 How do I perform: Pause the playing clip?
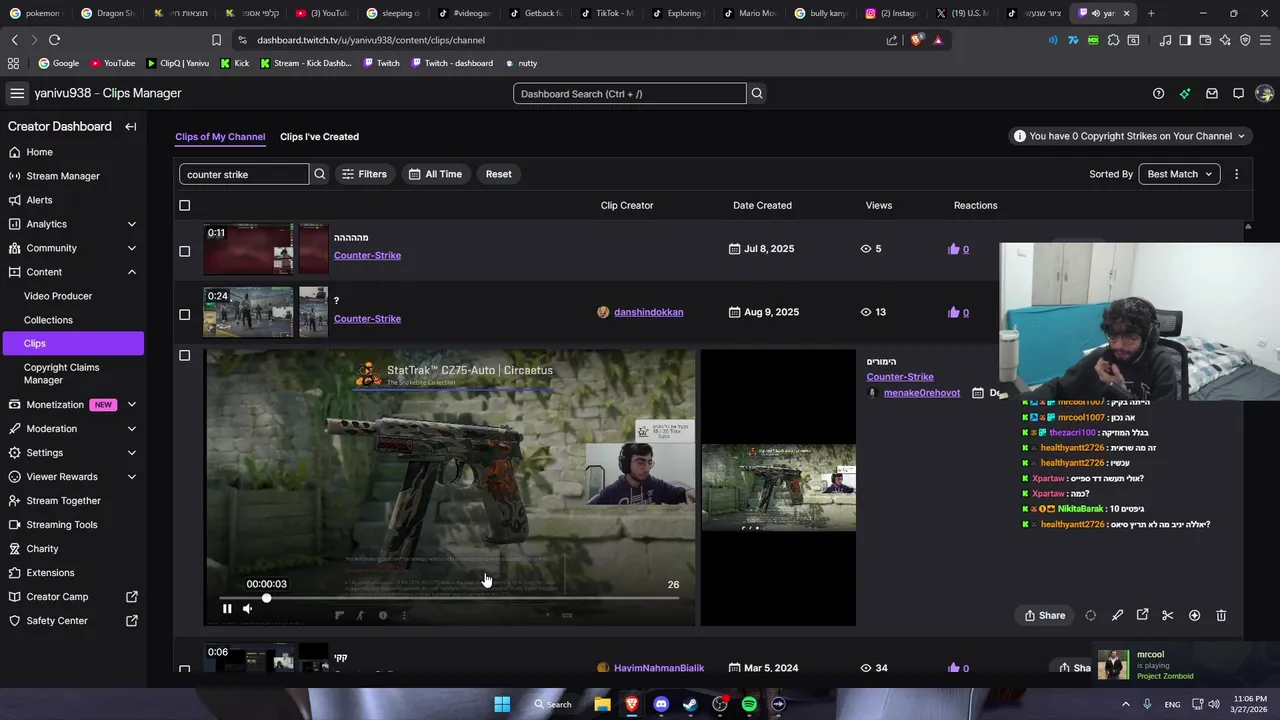[x=227, y=608]
